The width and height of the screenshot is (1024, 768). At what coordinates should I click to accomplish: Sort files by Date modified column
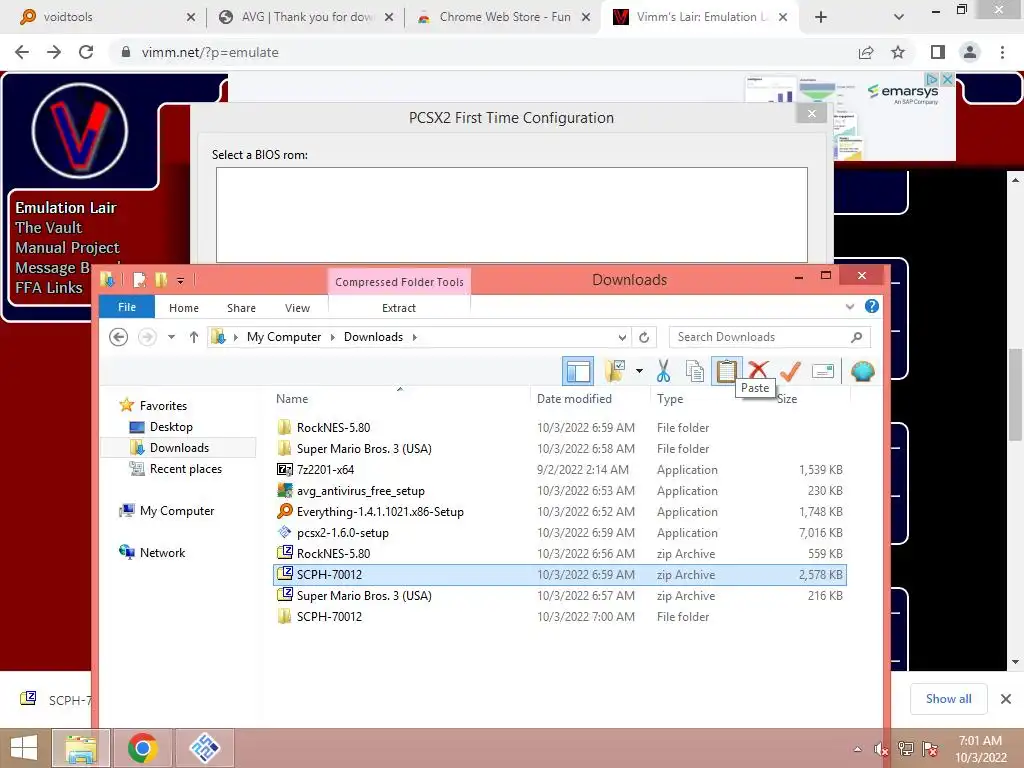[x=574, y=398]
